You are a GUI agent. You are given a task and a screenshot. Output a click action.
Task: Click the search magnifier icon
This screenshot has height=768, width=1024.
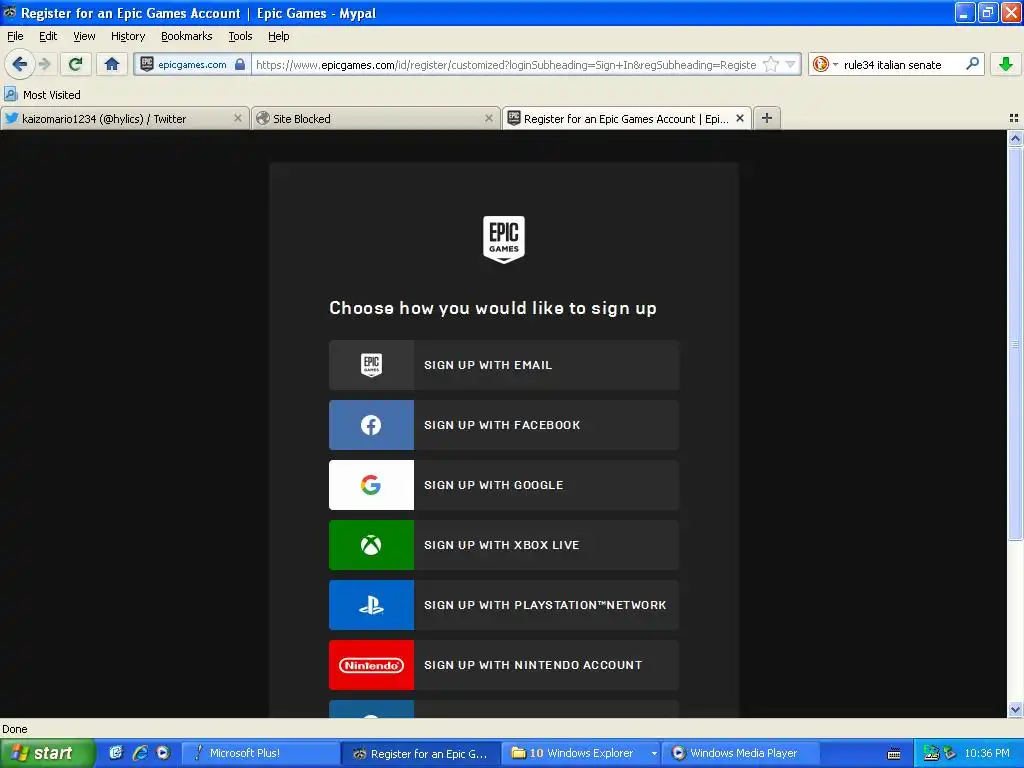click(972, 64)
